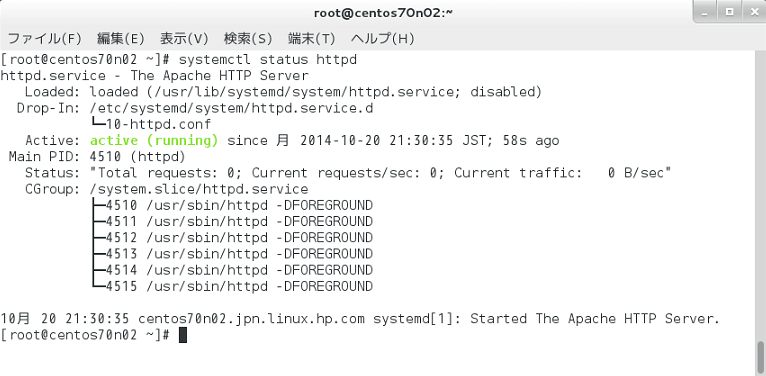The image size is (766, 376).
Task: Maximize the terminal window
Action: click(x=729, y=12)
